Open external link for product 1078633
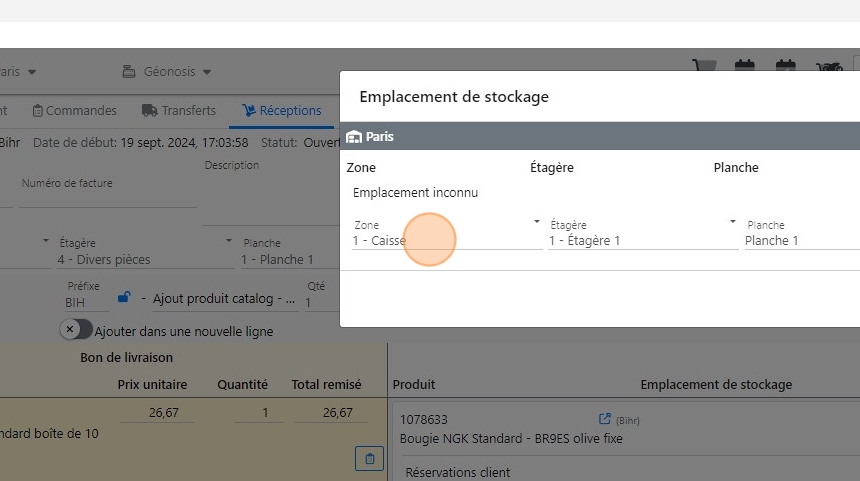860x481 pixels. (604, 420)
